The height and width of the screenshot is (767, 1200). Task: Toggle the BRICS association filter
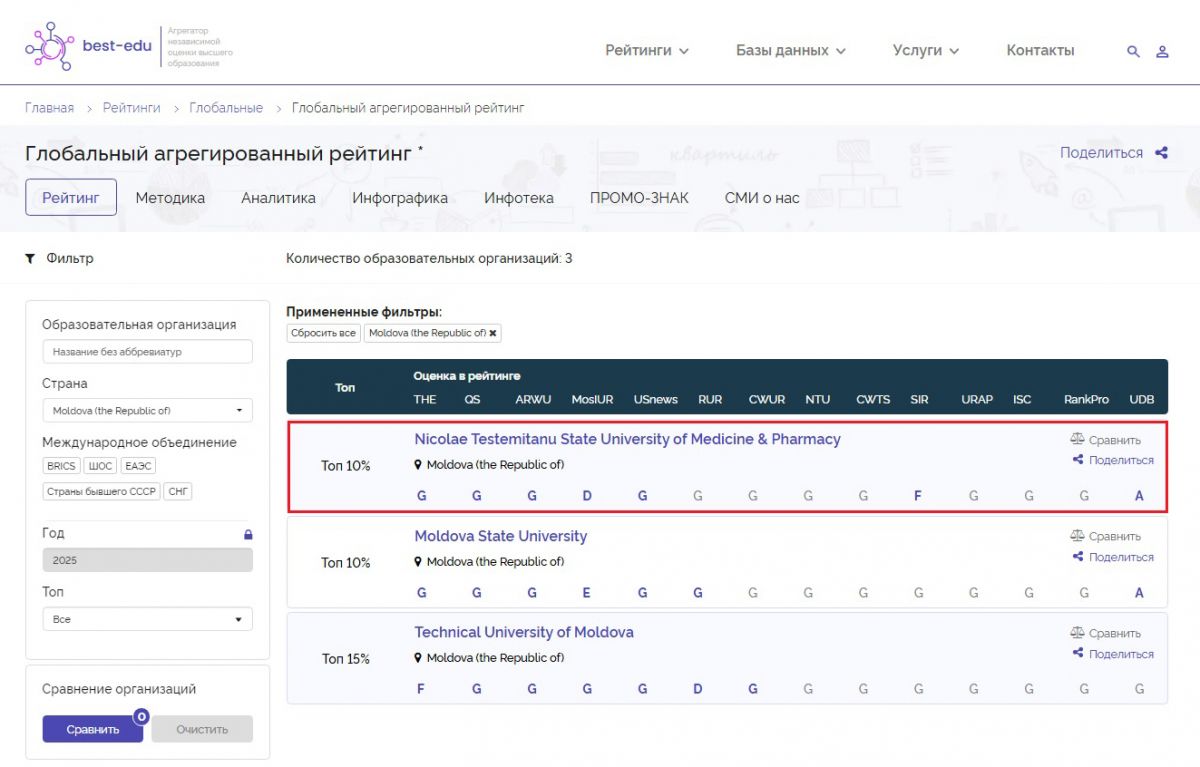click(x=61, y=466)
